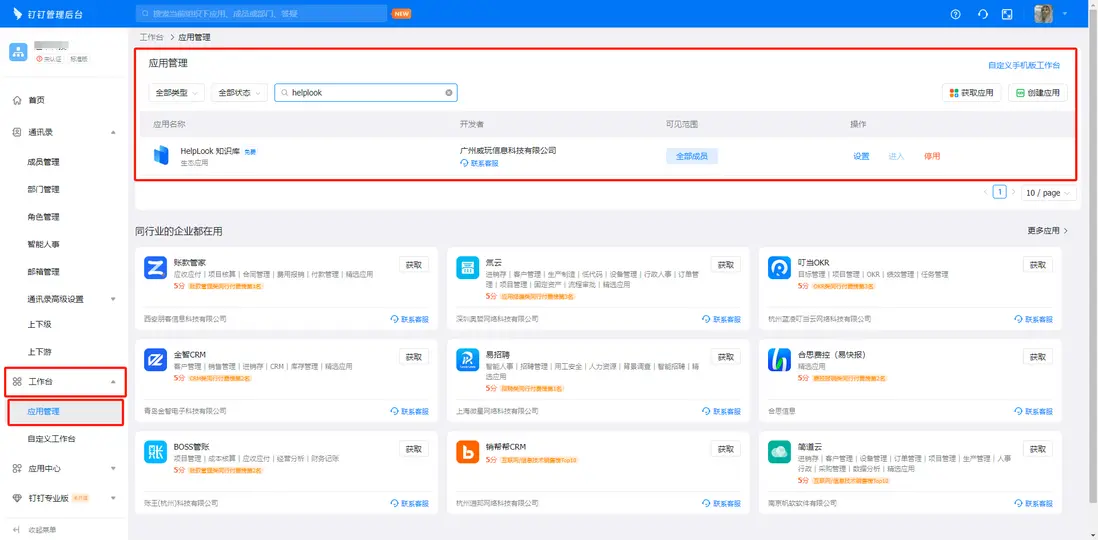Click the square window icon beside the profile photo
The height and width of the screenshot is (540, 1098).
pyautogui.click(x=1007, y=14)
